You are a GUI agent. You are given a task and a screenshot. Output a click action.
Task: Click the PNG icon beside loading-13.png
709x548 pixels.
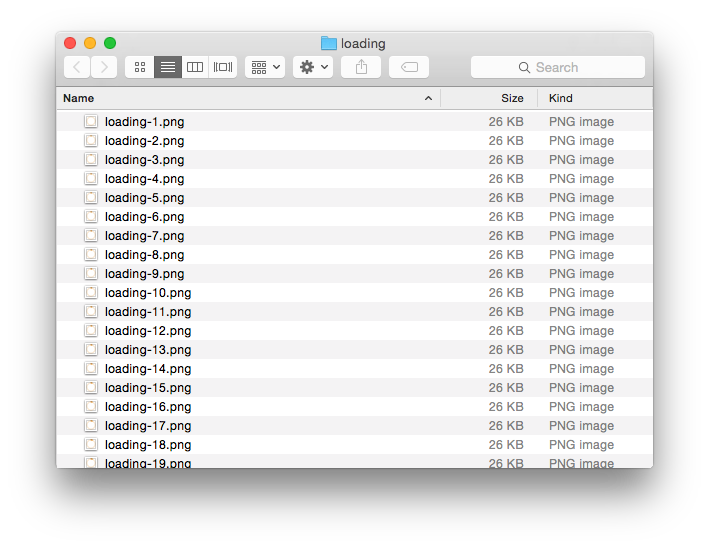click(x=91, y=349)
